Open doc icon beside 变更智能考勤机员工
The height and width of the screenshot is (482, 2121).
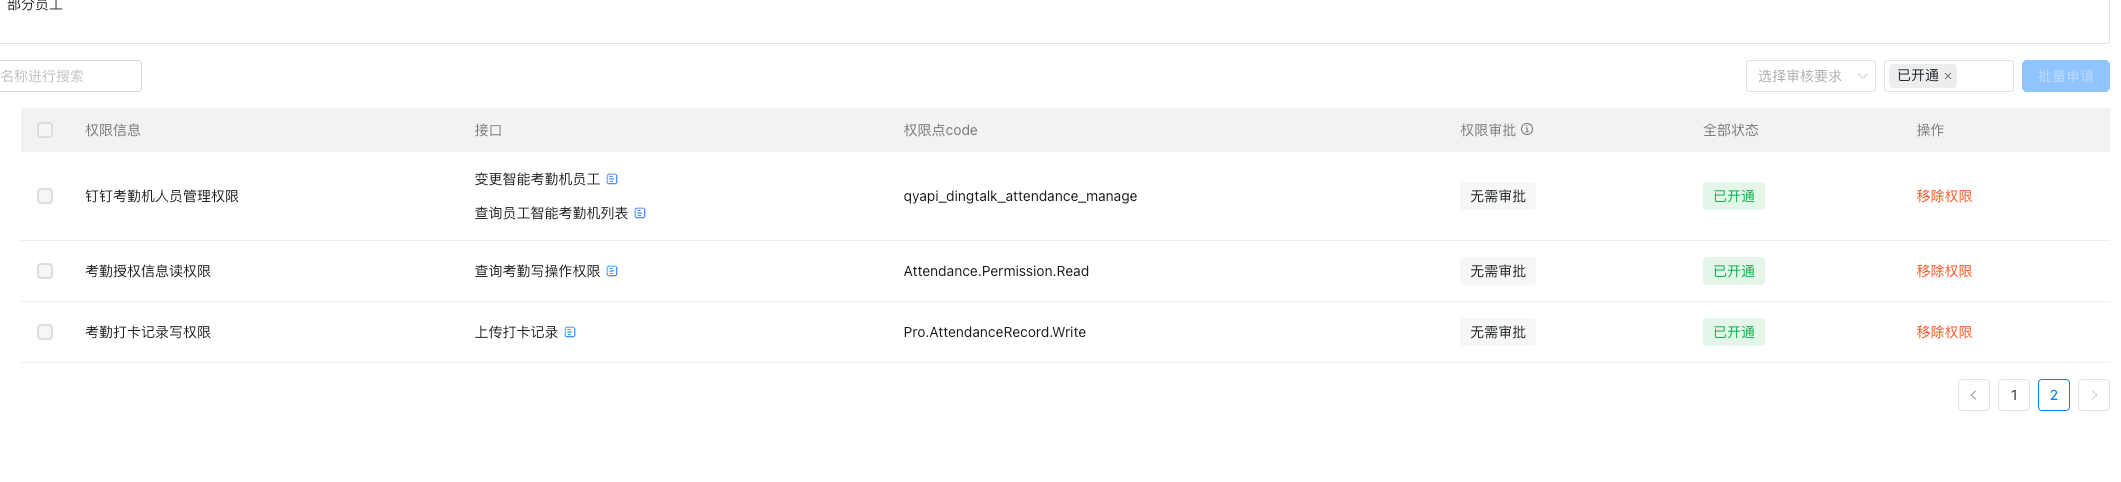point(612,179)
